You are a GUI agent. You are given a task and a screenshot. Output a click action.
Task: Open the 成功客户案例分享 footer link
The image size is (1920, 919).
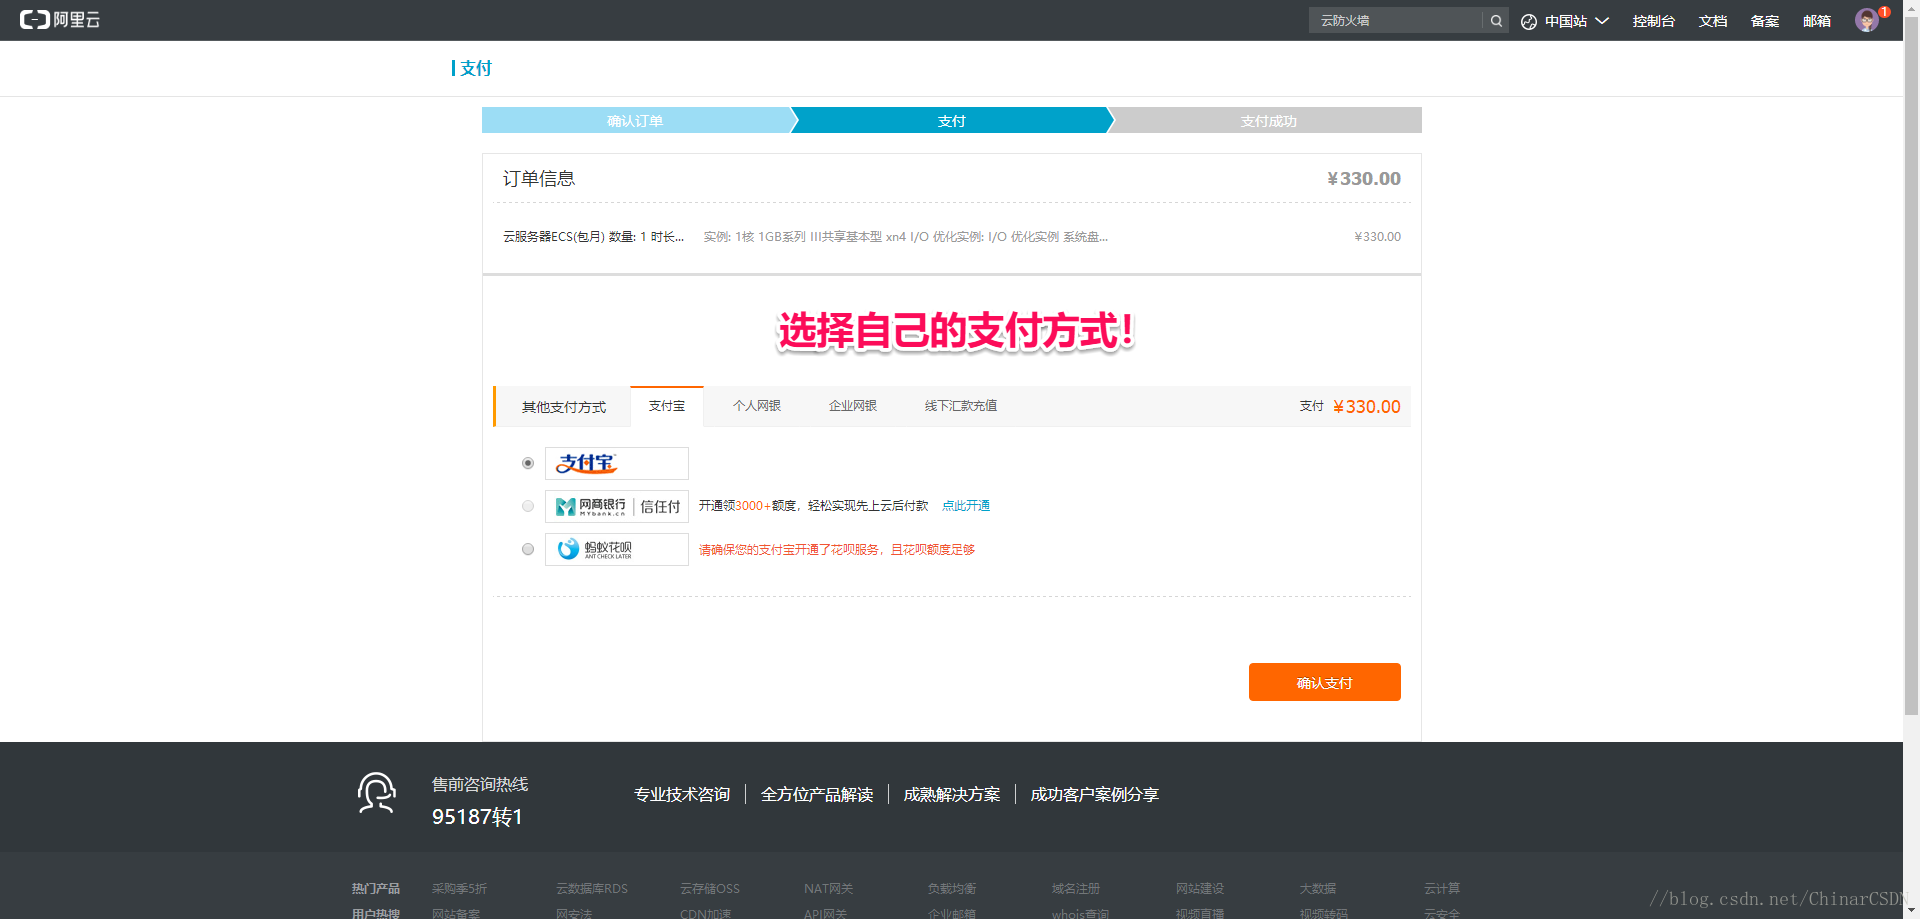tap(1095, 794)
